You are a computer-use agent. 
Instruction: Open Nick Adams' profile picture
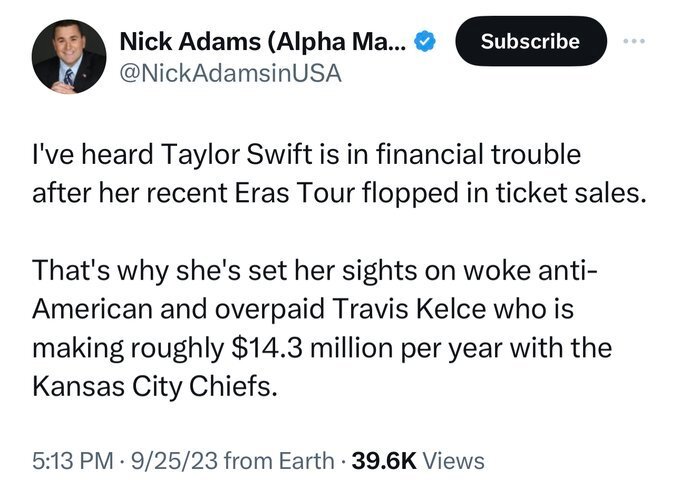coord(69,57)
